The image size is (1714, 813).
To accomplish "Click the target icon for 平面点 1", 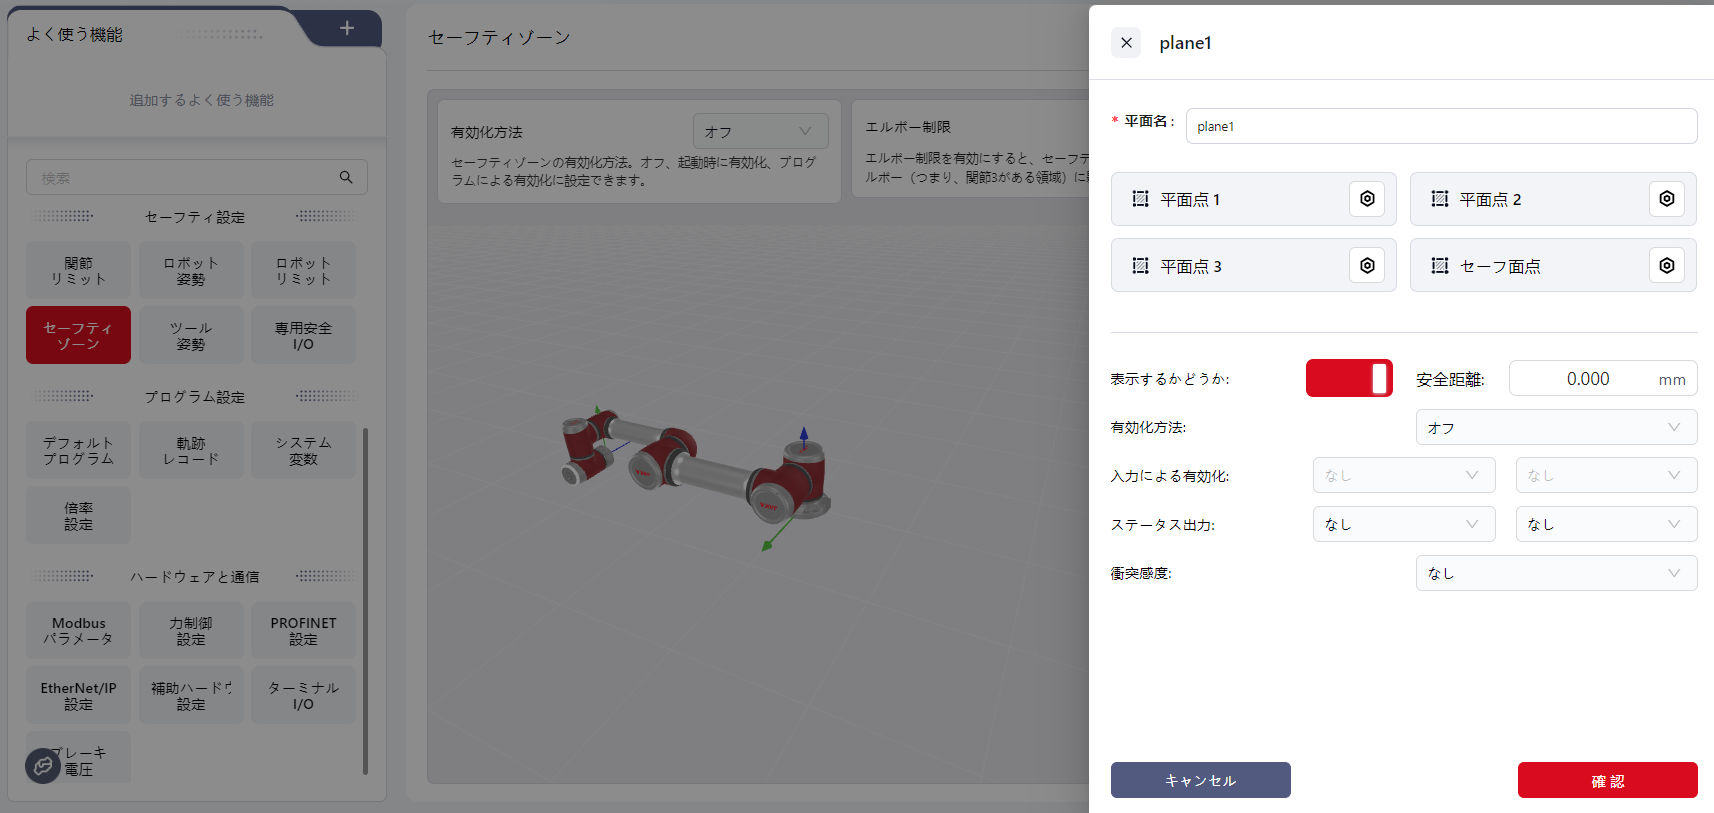I will coord(1366,199).
